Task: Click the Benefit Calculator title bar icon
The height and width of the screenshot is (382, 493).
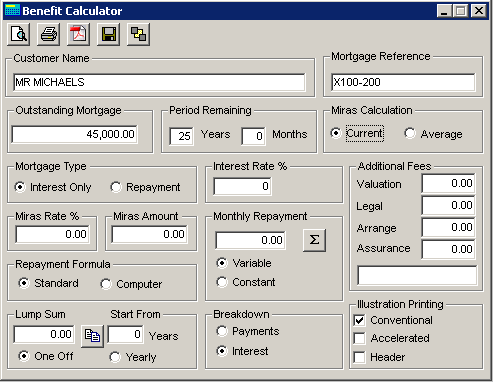Action: pos(12,11)
